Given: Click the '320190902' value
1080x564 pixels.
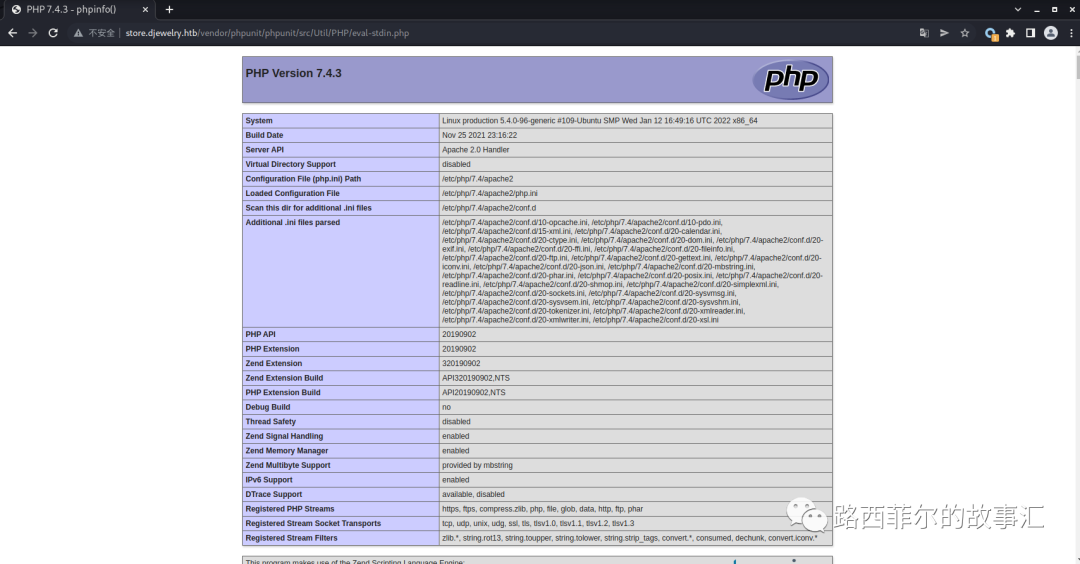Looking at the screenshot, I should pos(461,363).
